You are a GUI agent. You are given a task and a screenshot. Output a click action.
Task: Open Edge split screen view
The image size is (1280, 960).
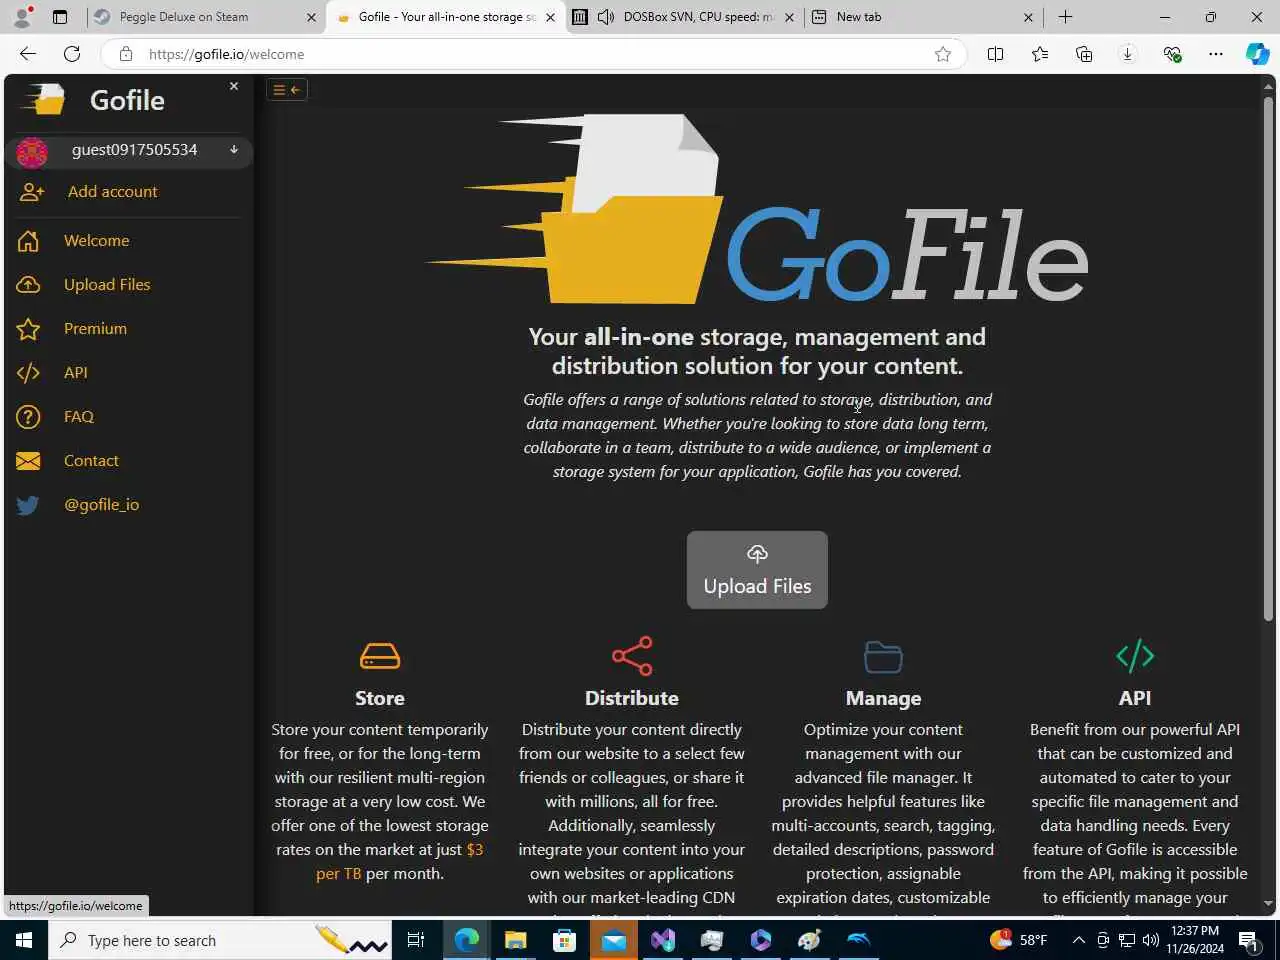[x=995, y=54]
